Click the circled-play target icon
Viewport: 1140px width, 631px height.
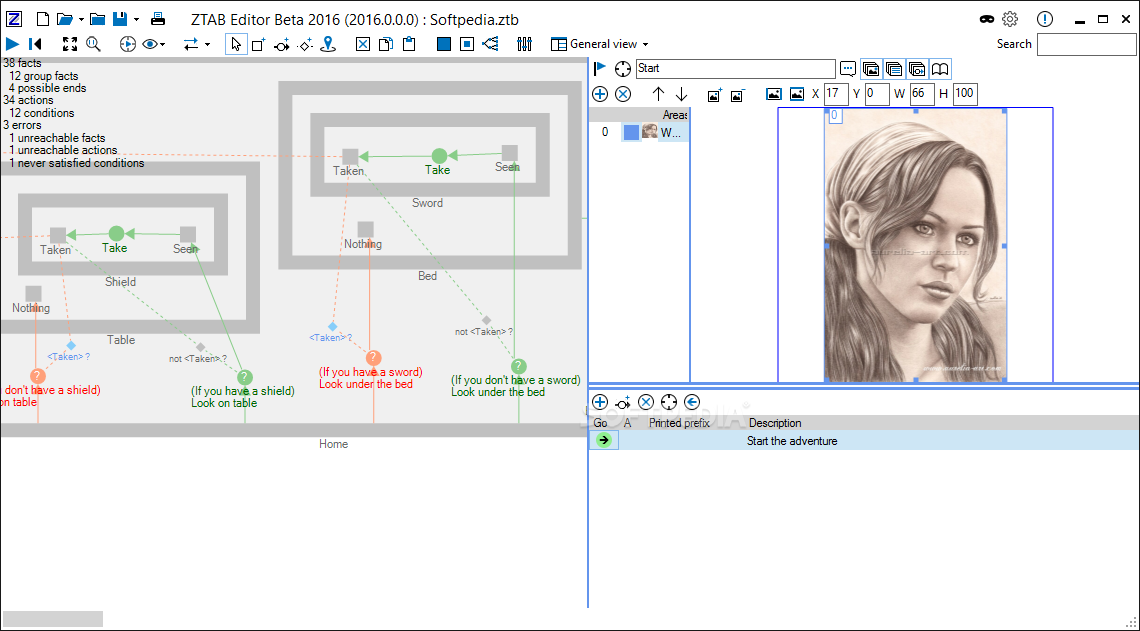(127, 44)
